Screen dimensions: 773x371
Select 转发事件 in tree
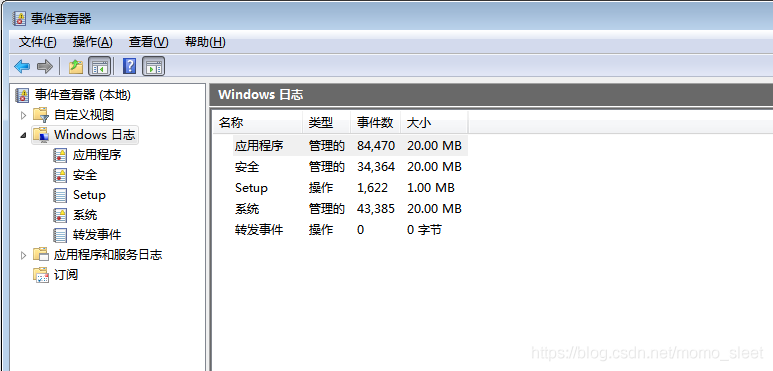coord(97,235)
